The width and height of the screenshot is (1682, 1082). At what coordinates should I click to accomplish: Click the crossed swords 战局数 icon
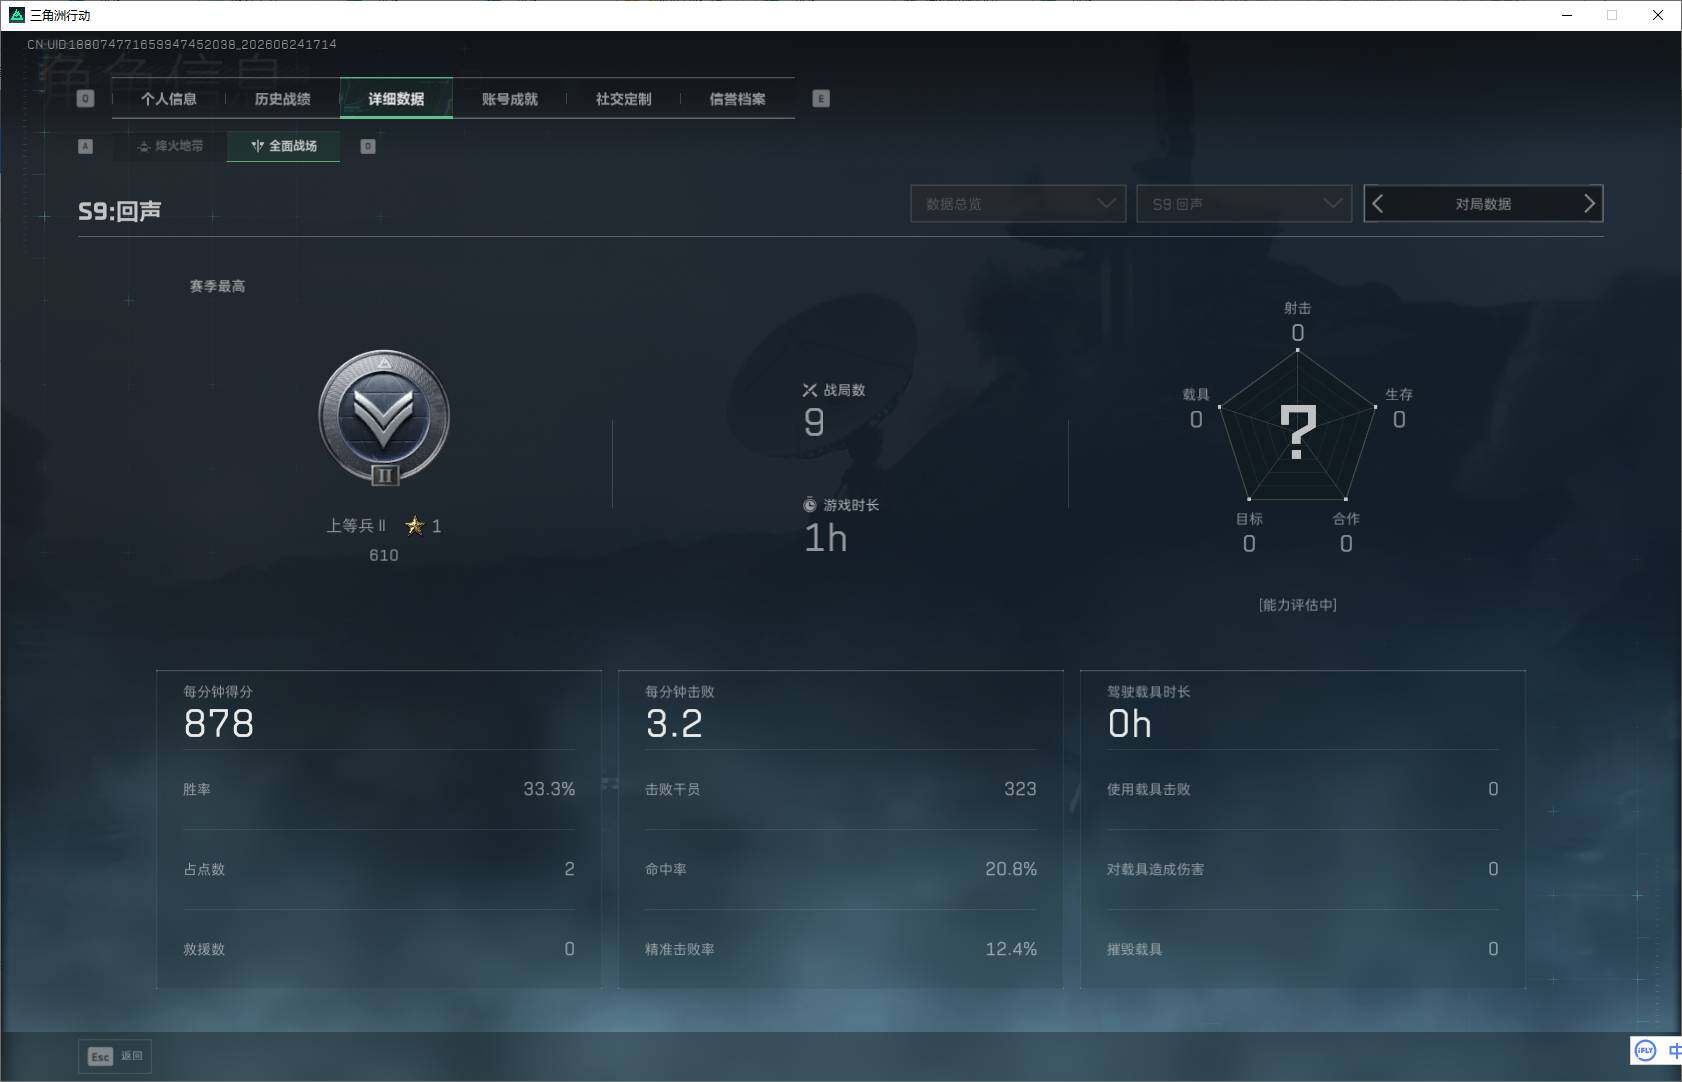pyautogui.click(x=810, y=390)
